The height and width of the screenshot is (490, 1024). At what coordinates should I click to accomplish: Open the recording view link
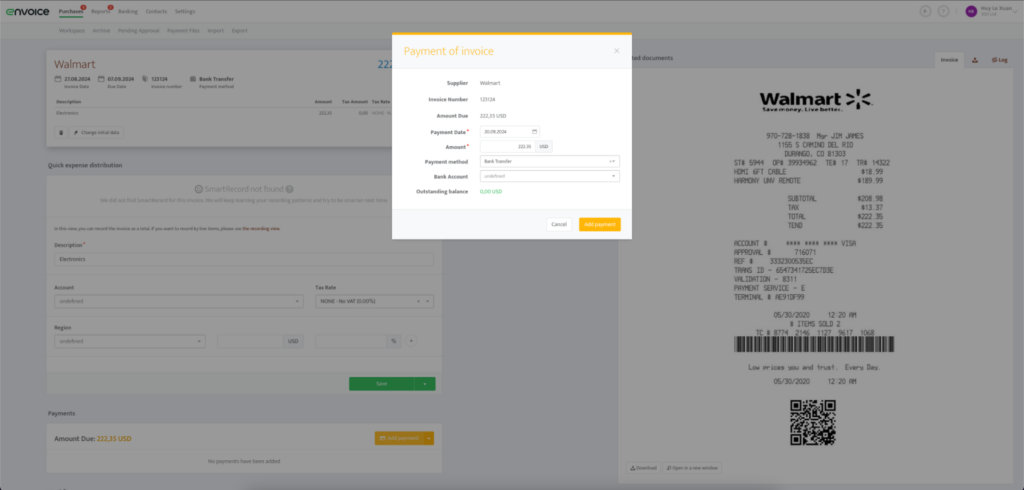(x=261, y=229)
